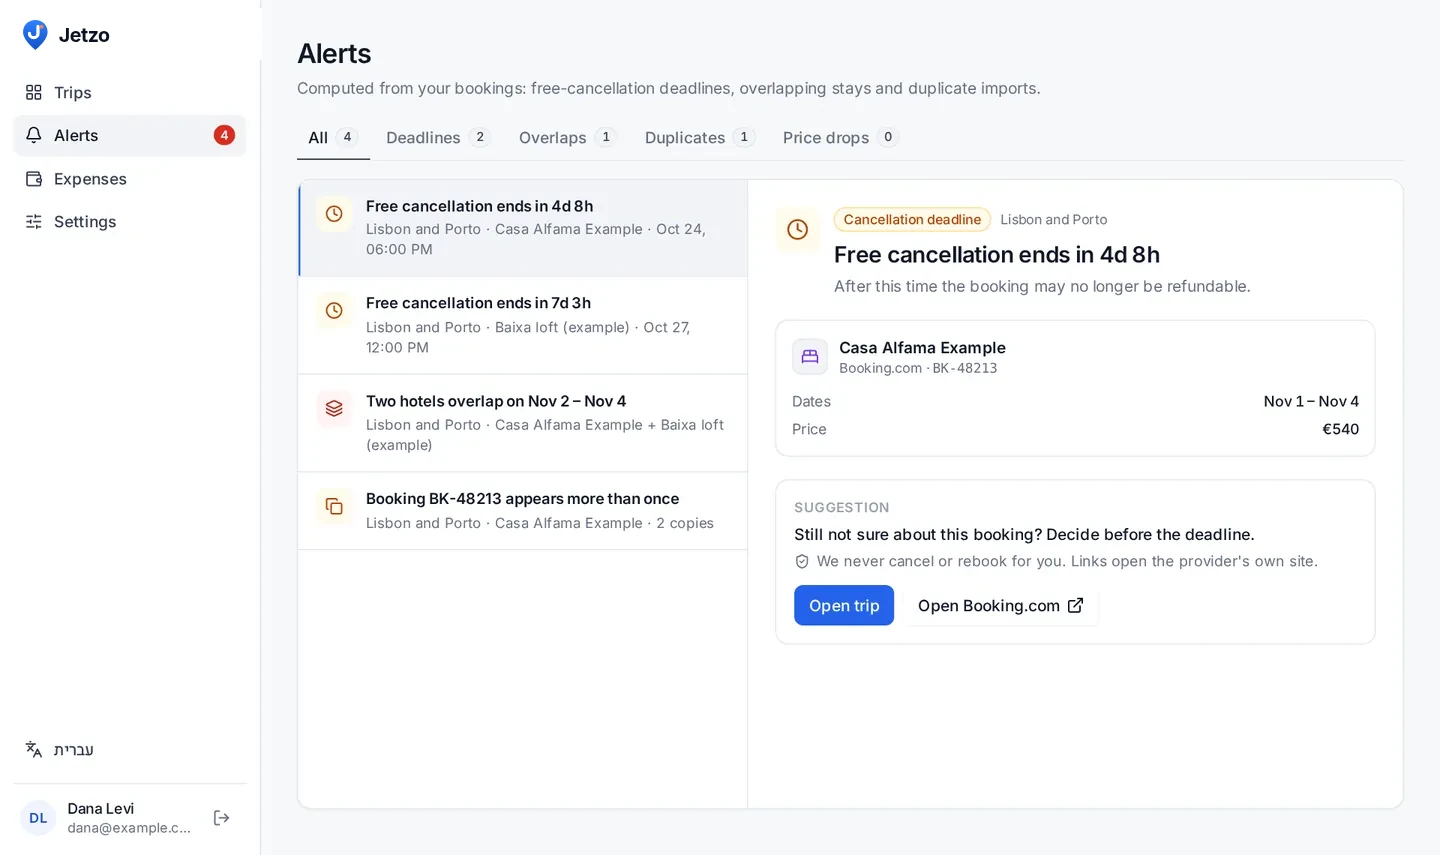The image size is (1440, 855).
Task: Click the duplicate copies icon in list
Action: (334, 507)
